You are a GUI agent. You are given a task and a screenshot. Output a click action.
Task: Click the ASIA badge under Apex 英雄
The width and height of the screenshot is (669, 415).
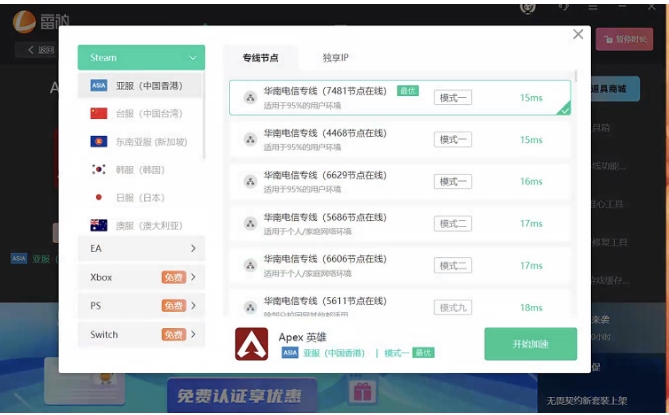pyautogui.click(x=290, y=353)
